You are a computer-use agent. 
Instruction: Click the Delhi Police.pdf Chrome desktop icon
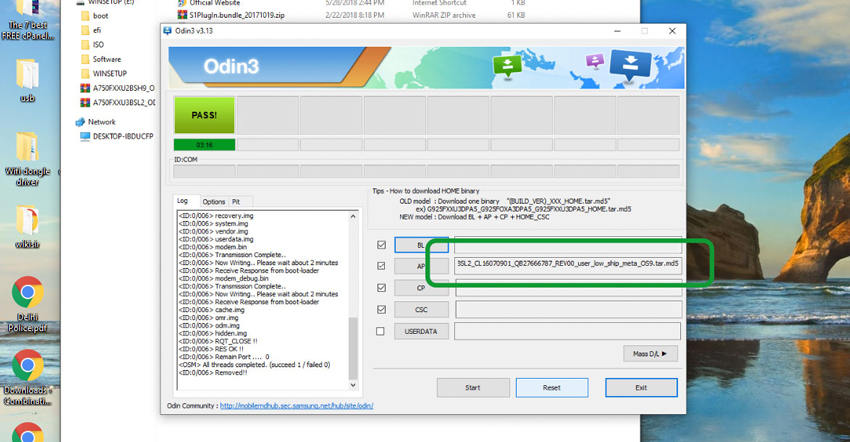pos(27,304)
